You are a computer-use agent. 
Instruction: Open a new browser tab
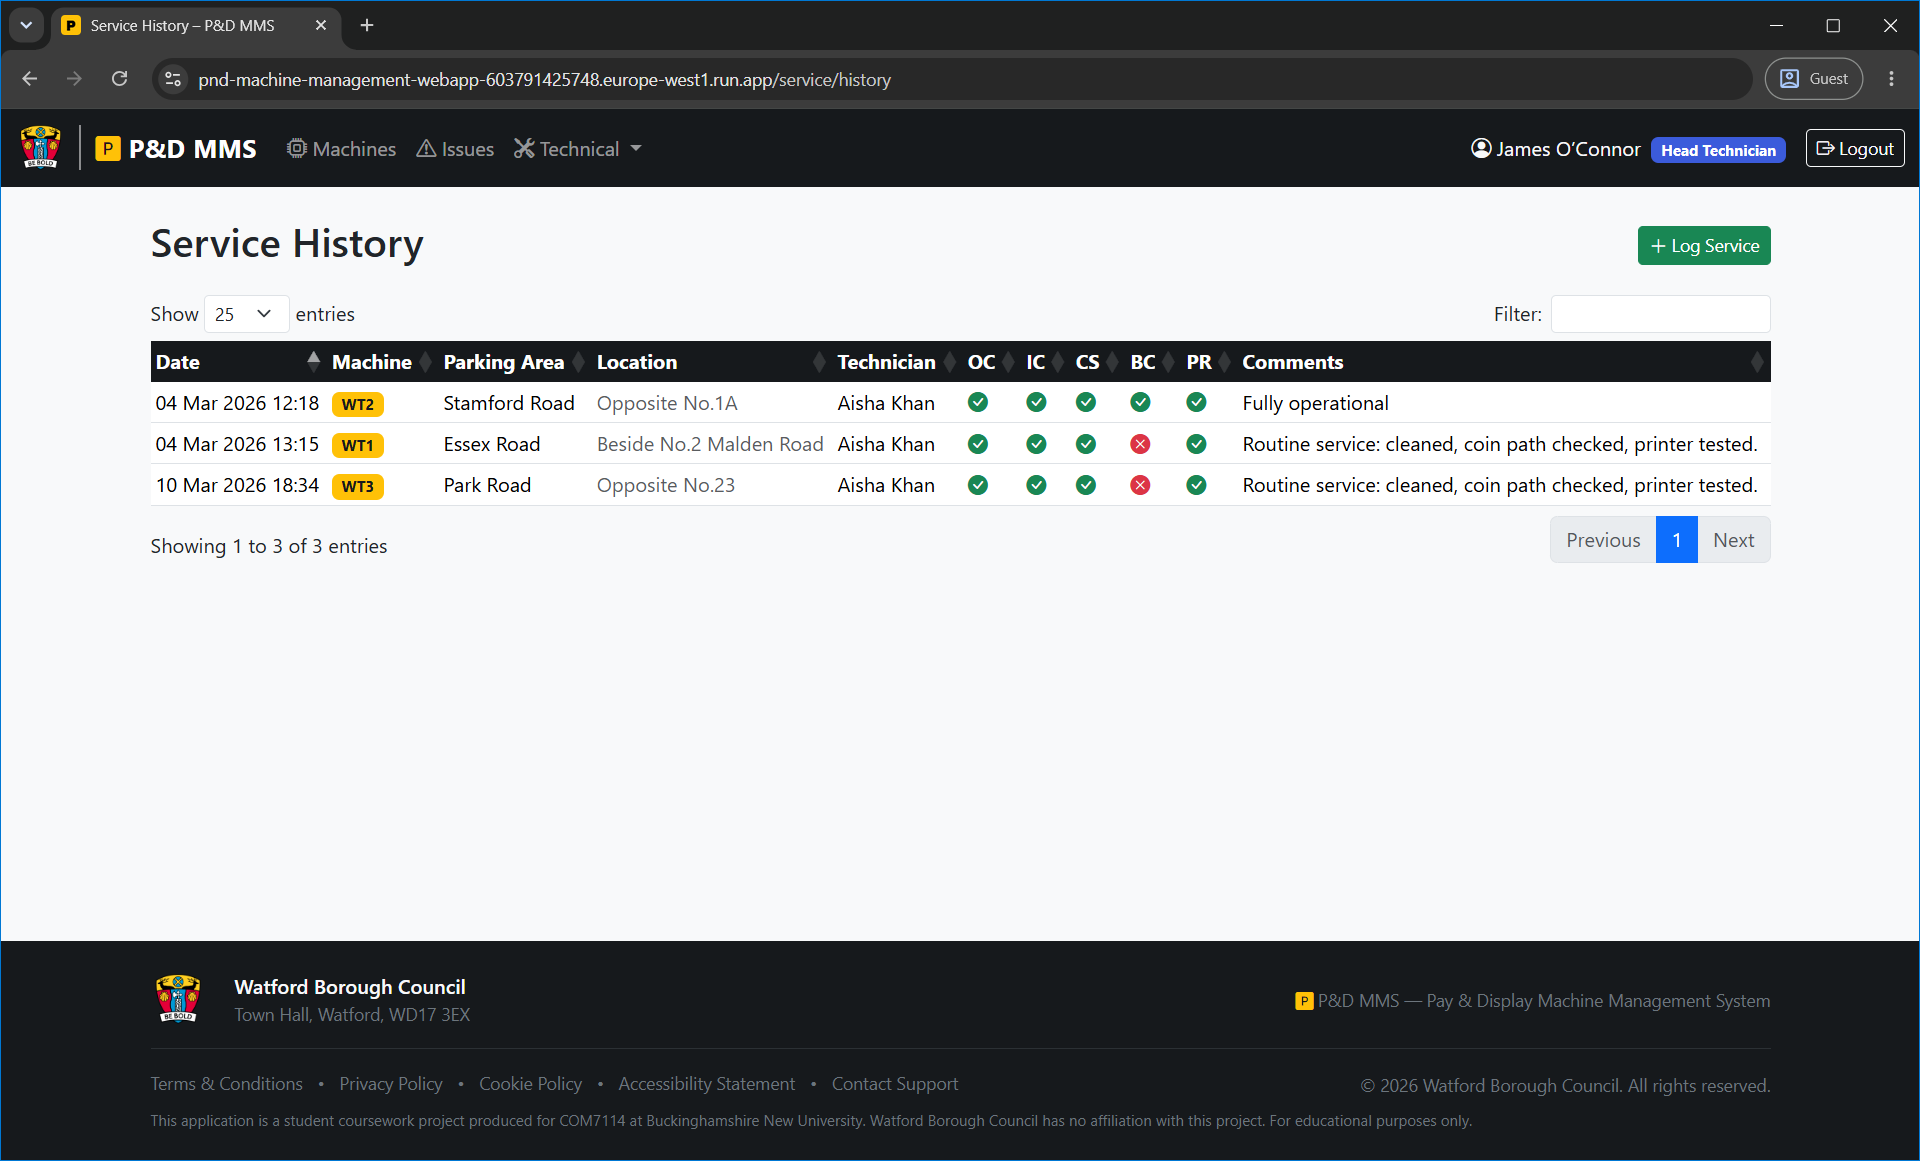click(367, 25)
